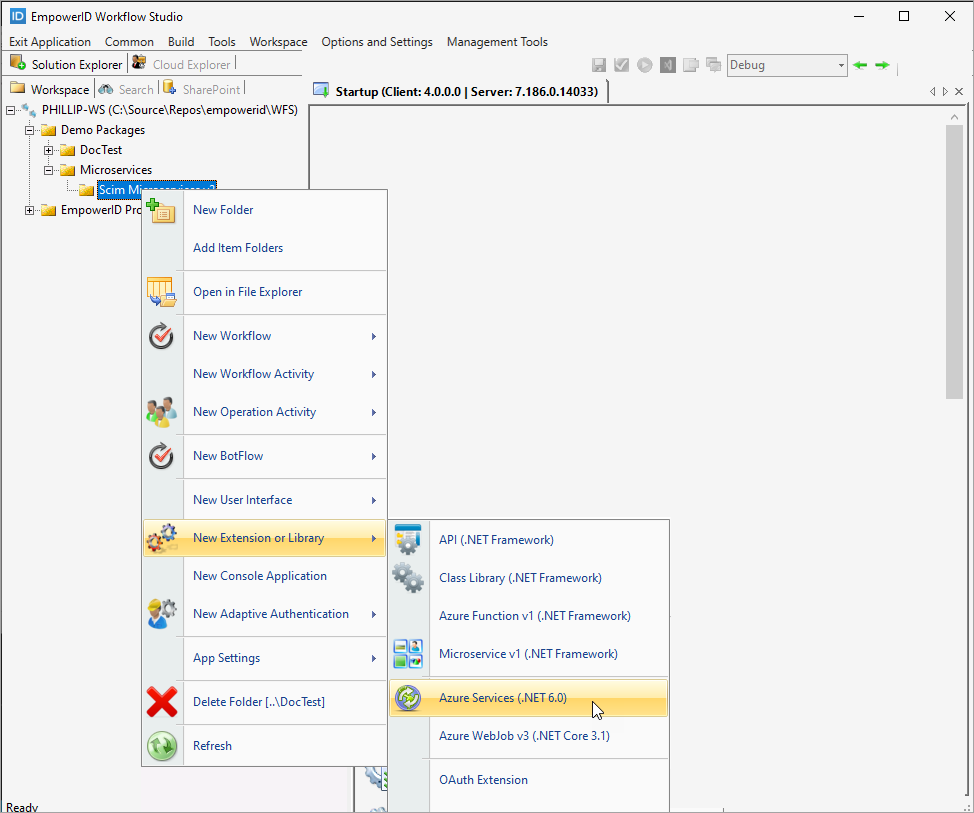Click the Microservice v1 submenu icon
This screenshot has width=974, height=813.
click(408, 653)
